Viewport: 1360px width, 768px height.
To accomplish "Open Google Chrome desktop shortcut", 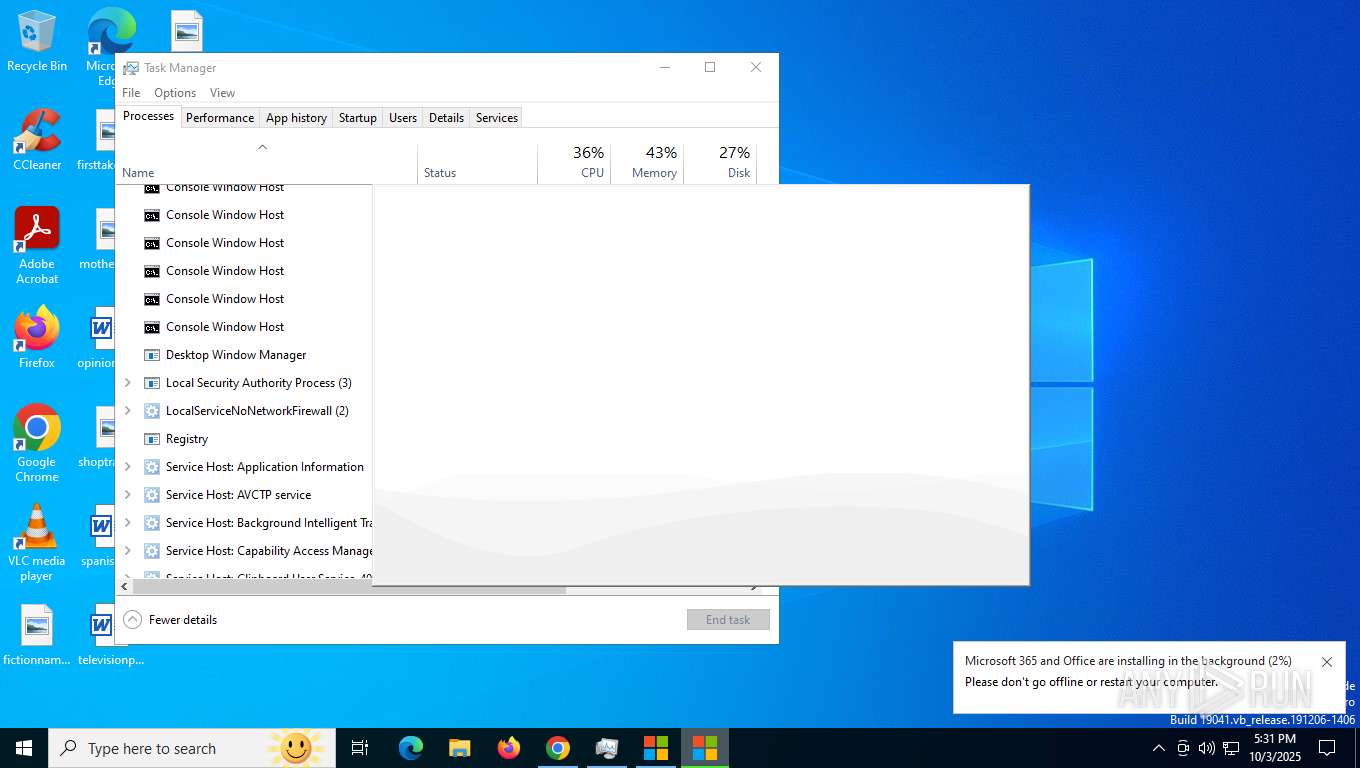I will (37, 443).
